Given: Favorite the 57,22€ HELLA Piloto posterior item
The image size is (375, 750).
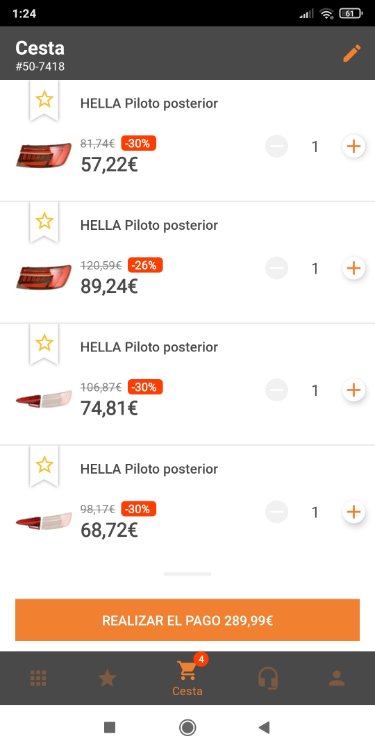Looking at the screenshot, I should 44,99.
